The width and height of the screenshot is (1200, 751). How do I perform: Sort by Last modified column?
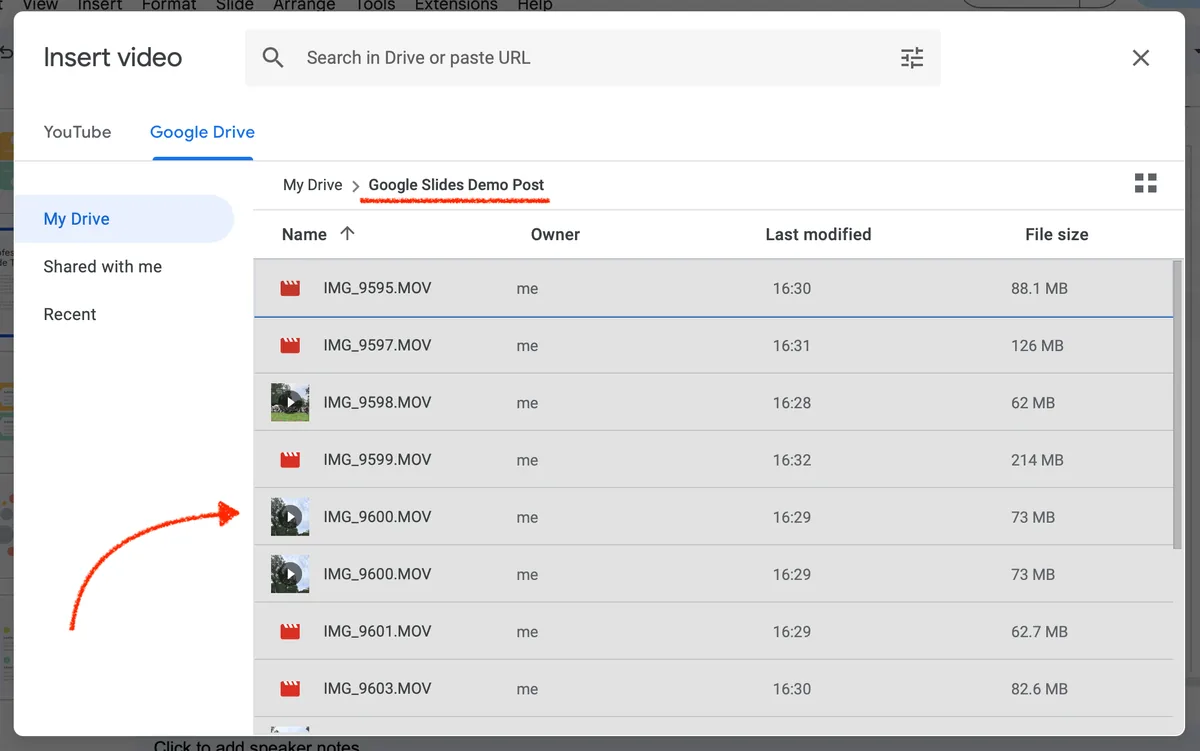pyautogui.click(x=818, y=234)
